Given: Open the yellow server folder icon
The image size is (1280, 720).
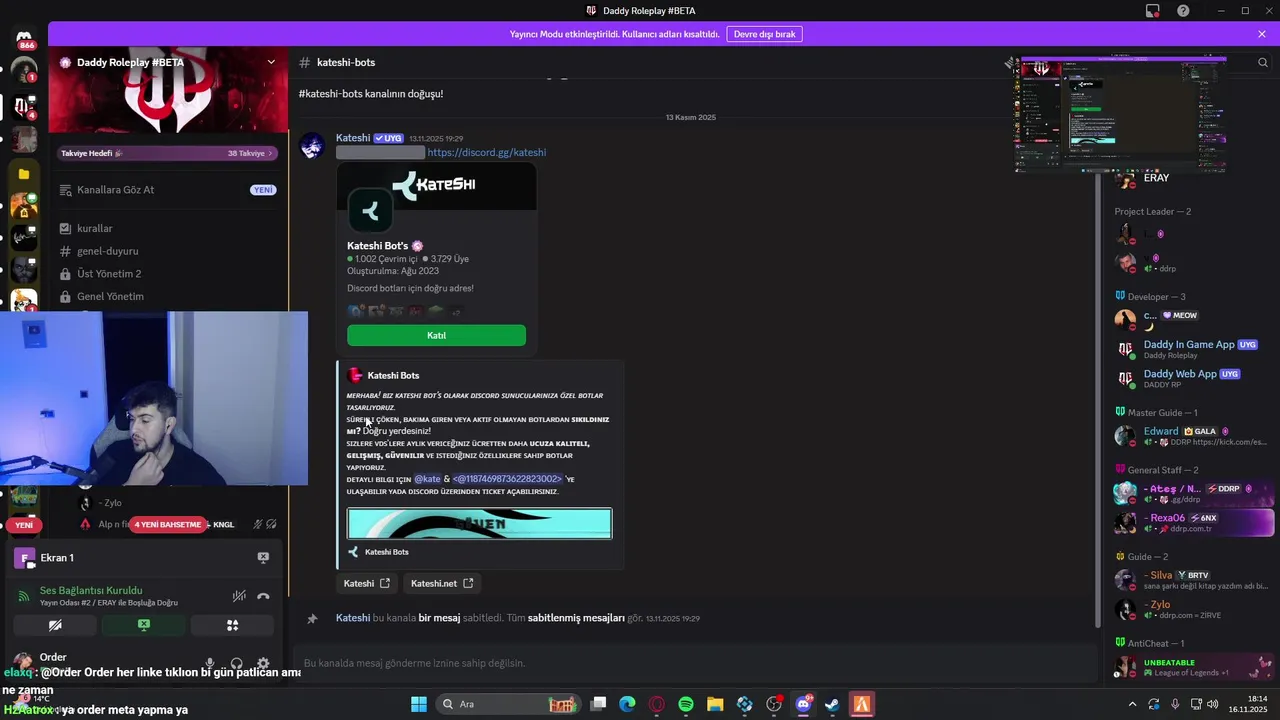Looking at the screenshot, I should 24,173.
